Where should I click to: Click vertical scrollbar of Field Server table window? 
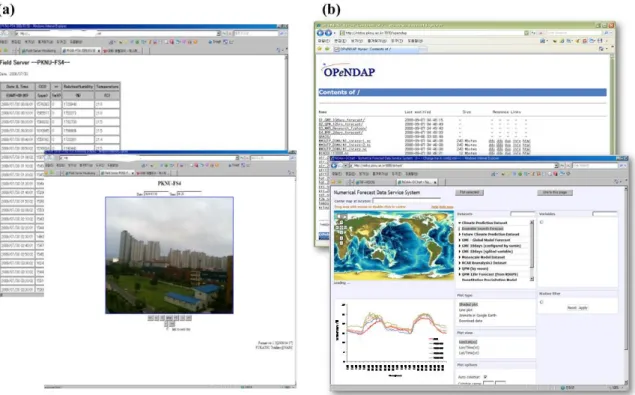[x=286, y=101]
